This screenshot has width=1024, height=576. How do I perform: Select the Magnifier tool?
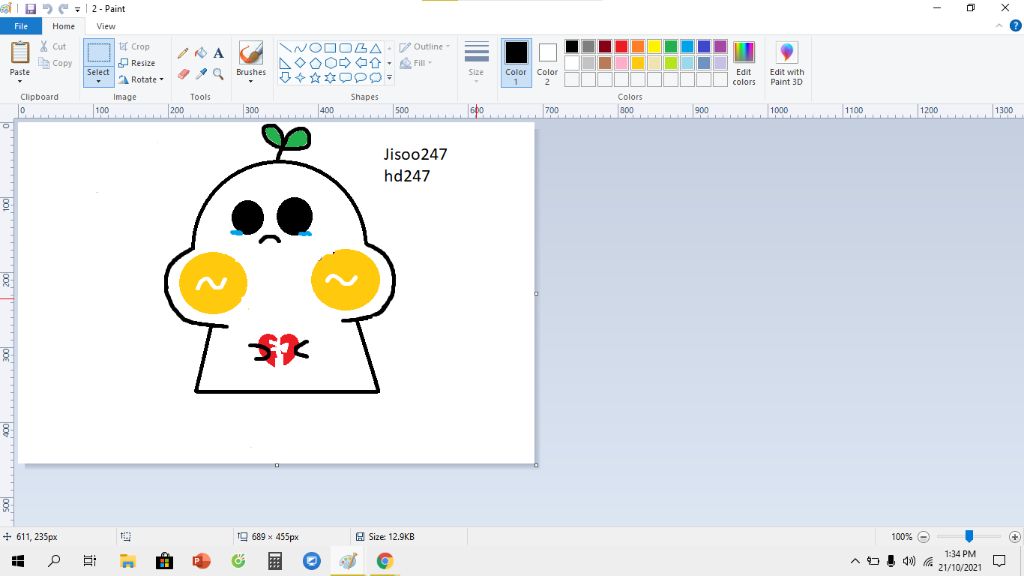click(219, 74)
